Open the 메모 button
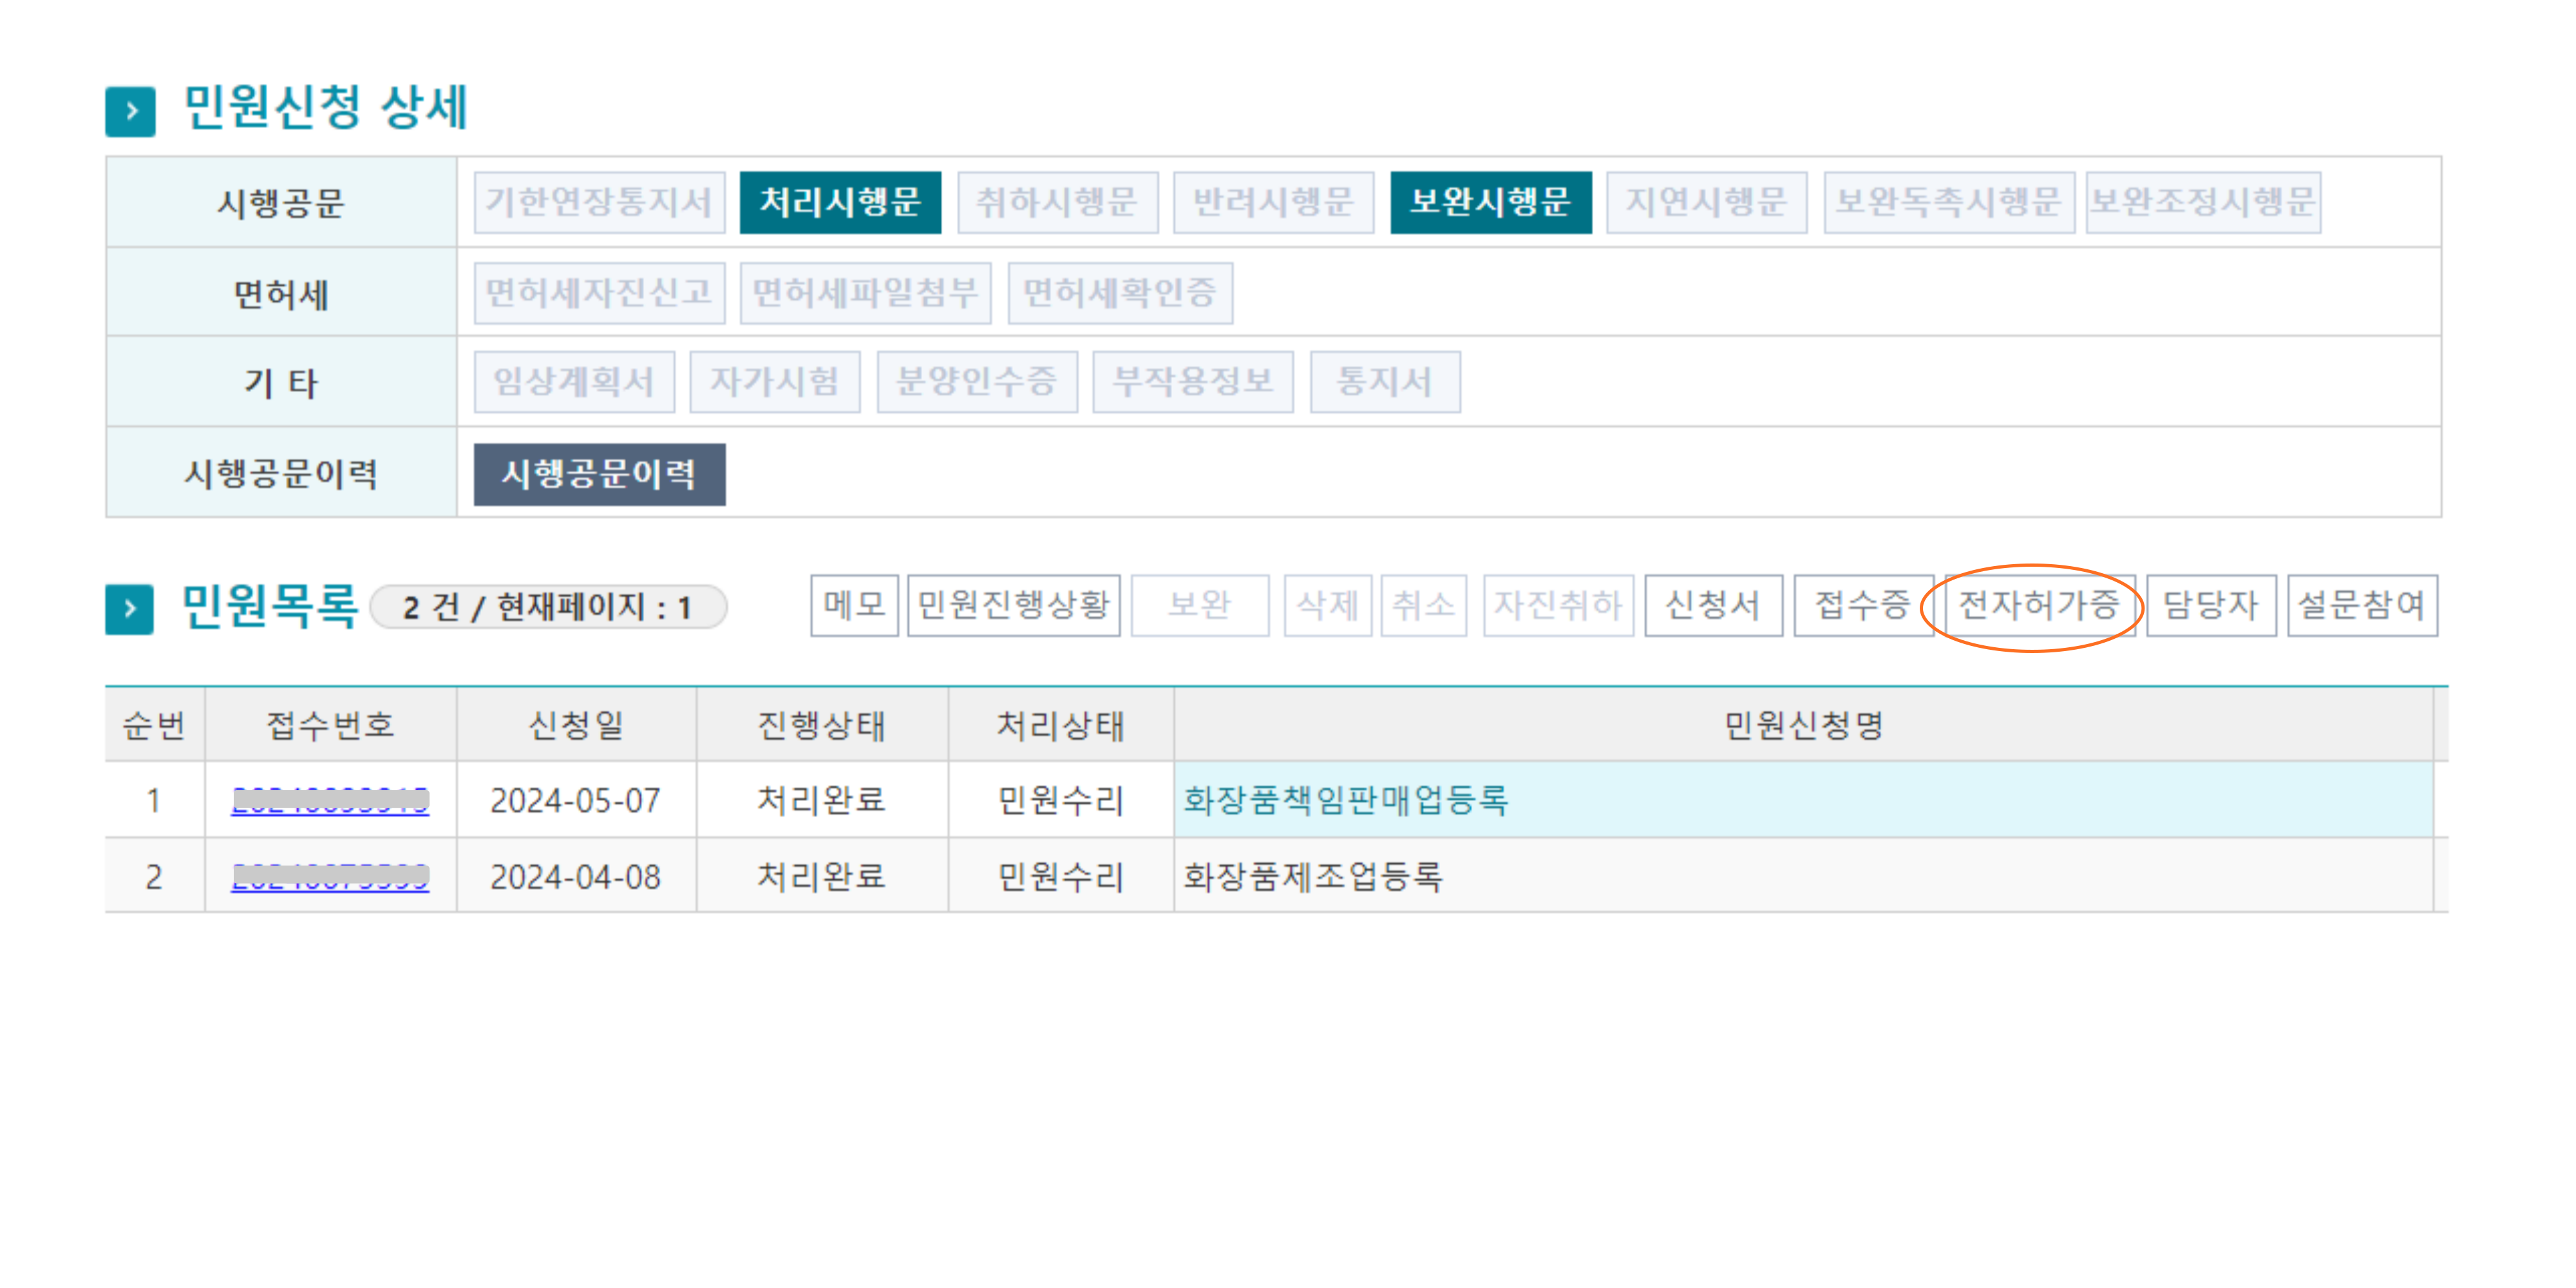Image resolution: width=2576 pixels, height=1288 pixels. [x=853, y=605]
